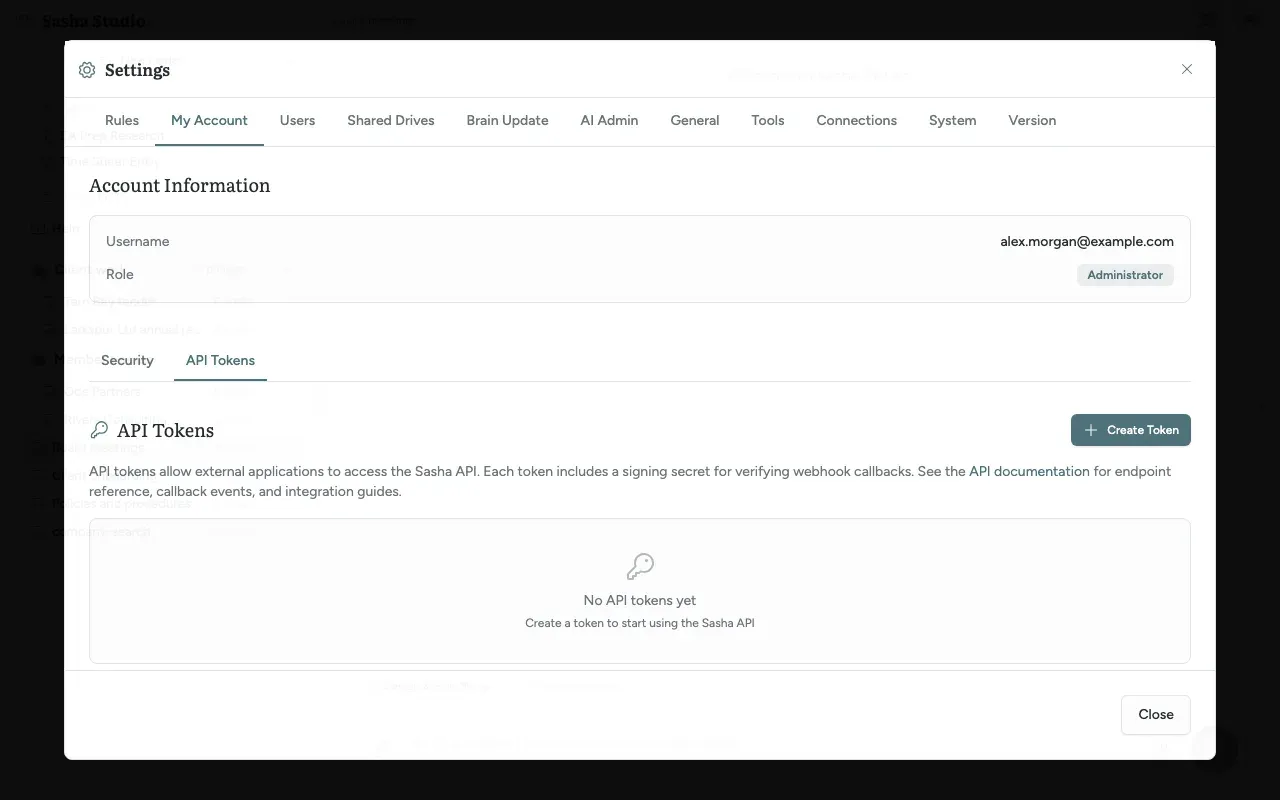Switch to the Security sub-tab

pyautogui.click(x=127, y=360)
